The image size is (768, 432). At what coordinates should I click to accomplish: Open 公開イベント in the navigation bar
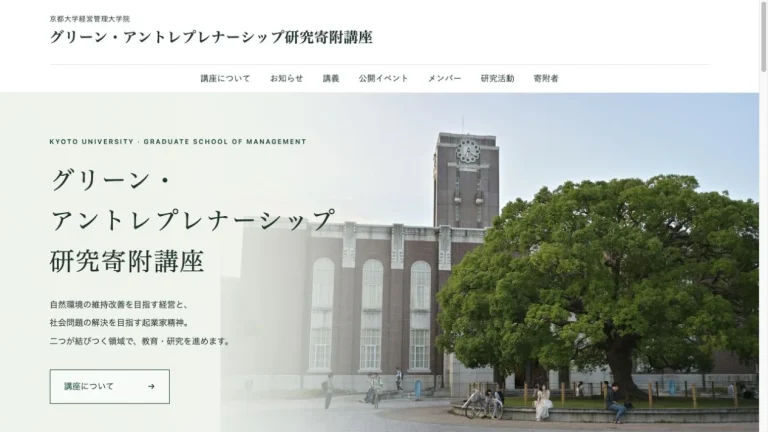pyautogui.click(x=383, y=78)
